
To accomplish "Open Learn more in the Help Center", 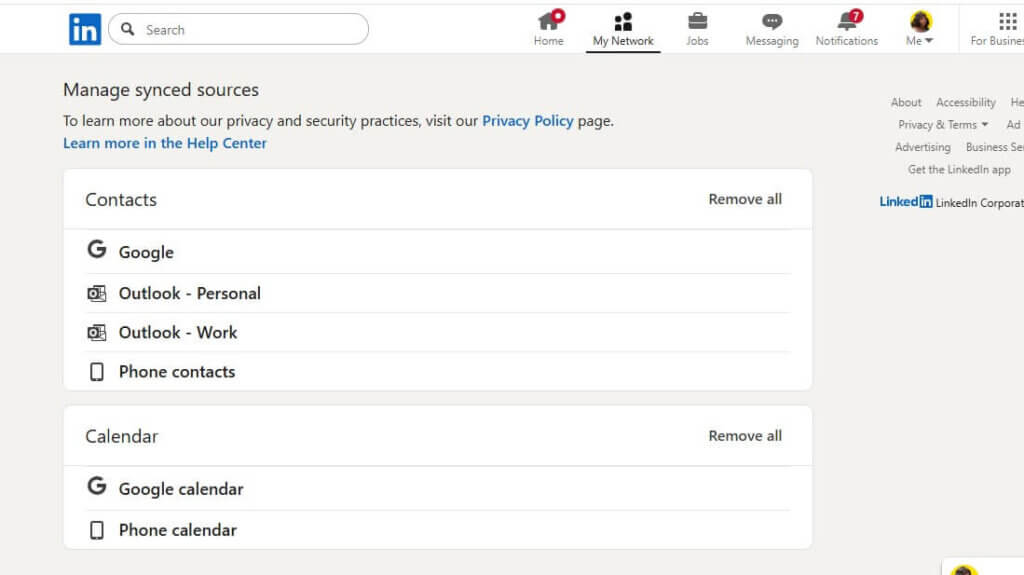I will [x=165, y=143].
